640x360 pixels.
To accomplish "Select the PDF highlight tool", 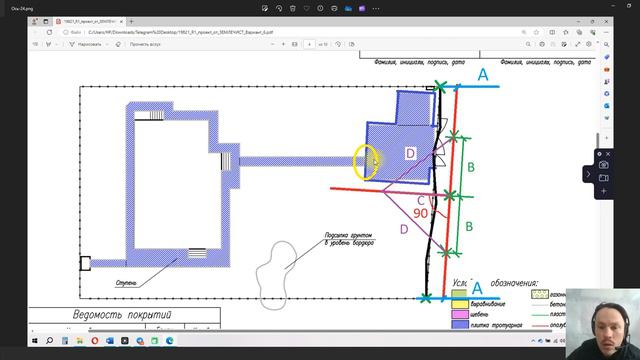I will [x=49, y=44].
